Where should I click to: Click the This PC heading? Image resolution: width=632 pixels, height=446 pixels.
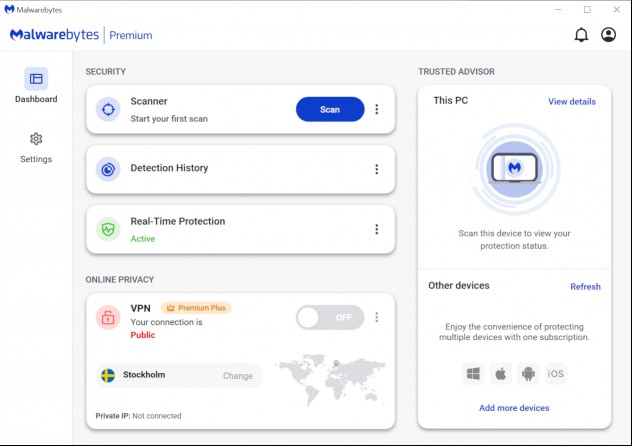450,100
